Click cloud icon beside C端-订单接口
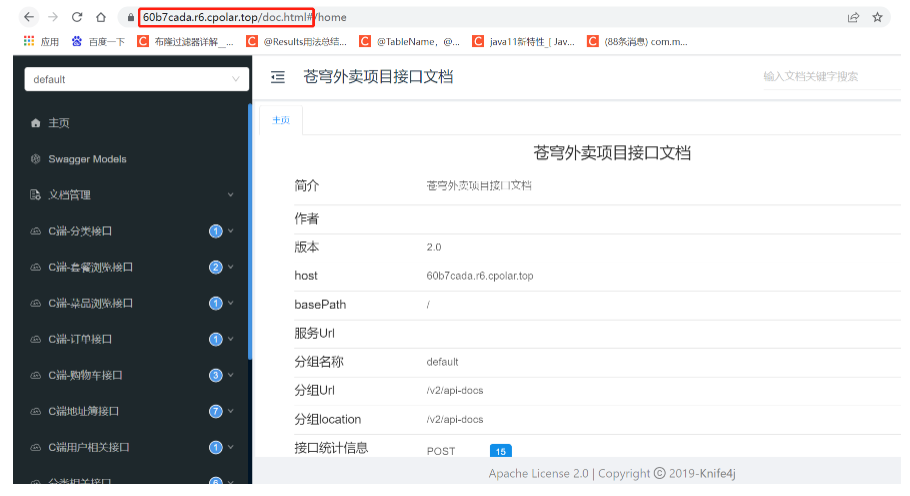This screenshot has height=496, width=910. [x=35, y=339]
